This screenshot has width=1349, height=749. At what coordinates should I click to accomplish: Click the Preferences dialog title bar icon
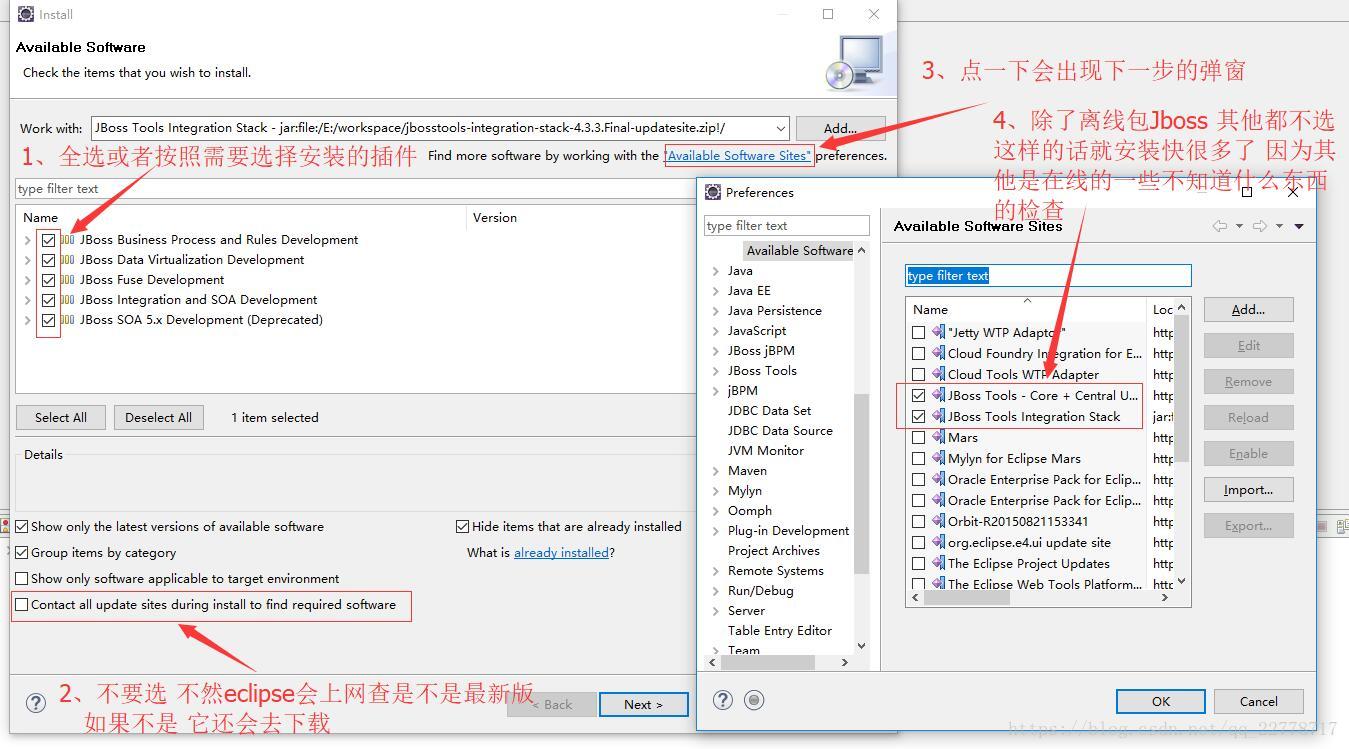pyautogui.click(x=713, y=192)
